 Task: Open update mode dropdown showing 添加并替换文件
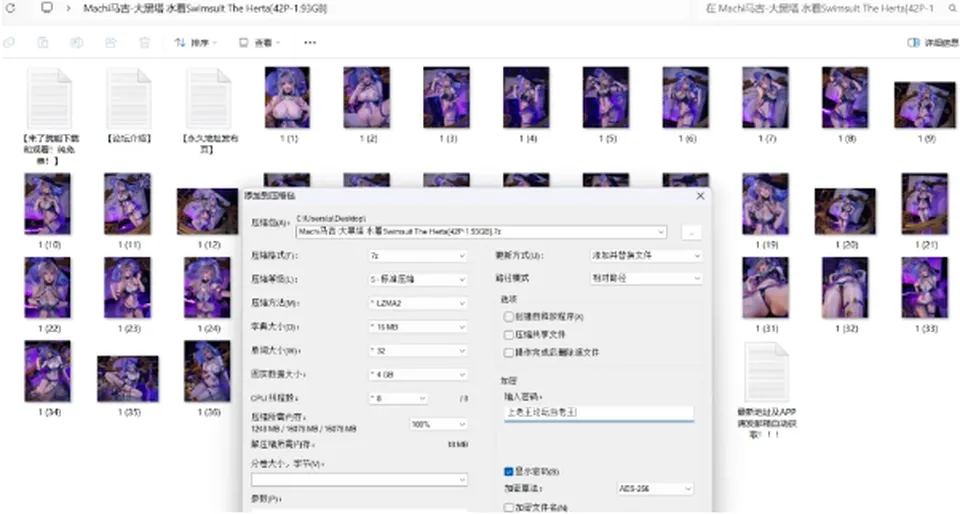click(x=646, y=255)
